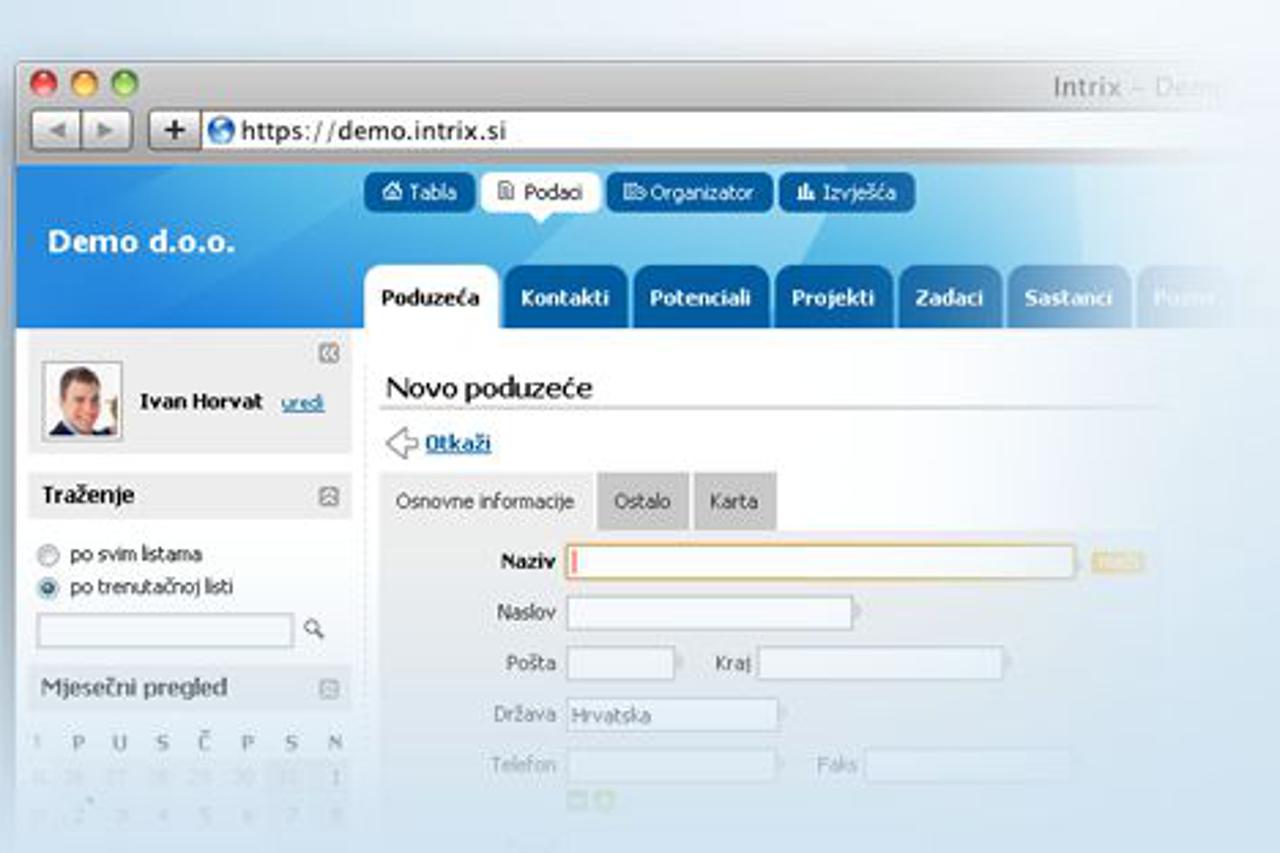Switch to the Karta form tab
1280x853 pixels.
(x=734, y=501)
